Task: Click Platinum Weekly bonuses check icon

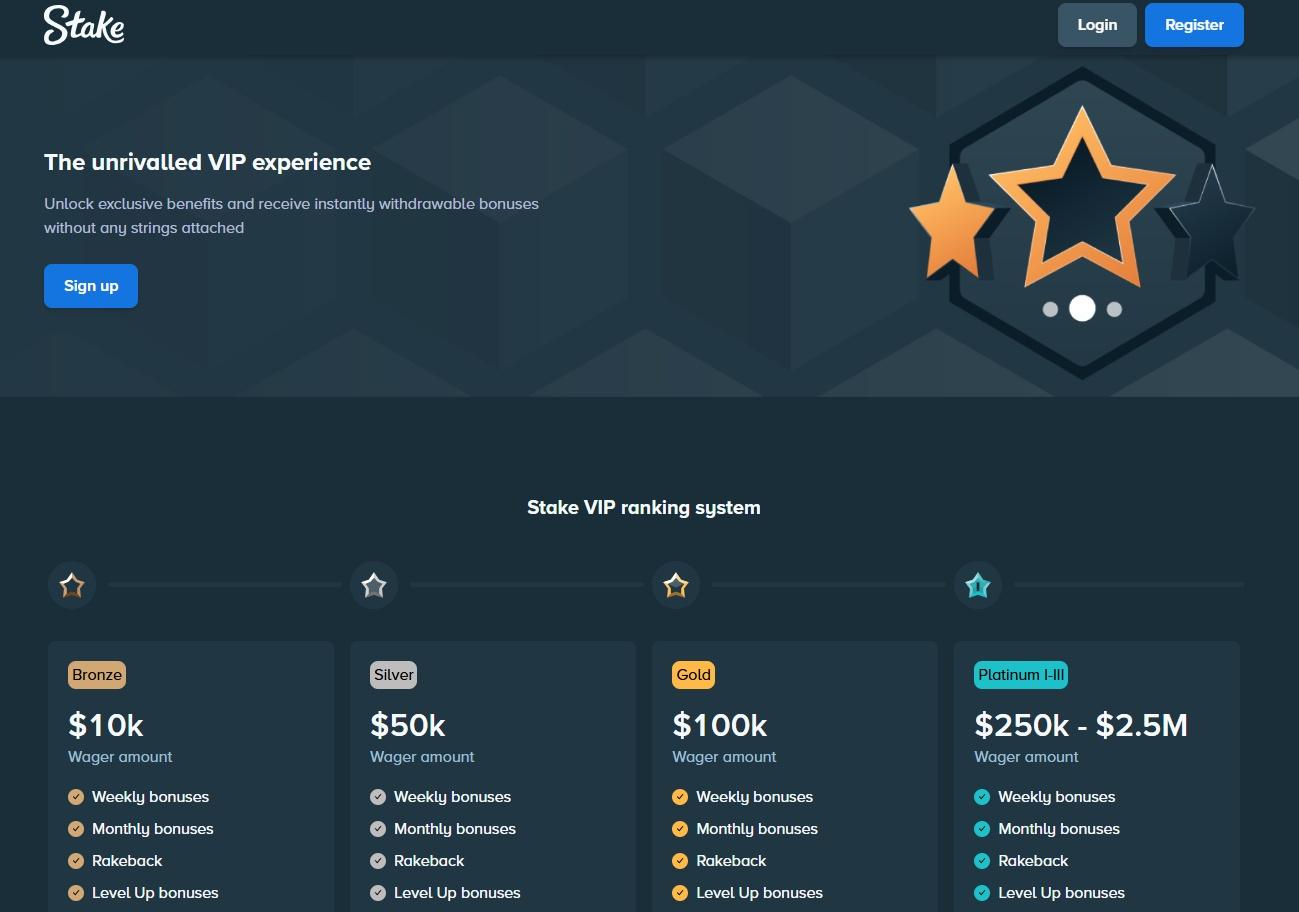Action: coord(982,797)
